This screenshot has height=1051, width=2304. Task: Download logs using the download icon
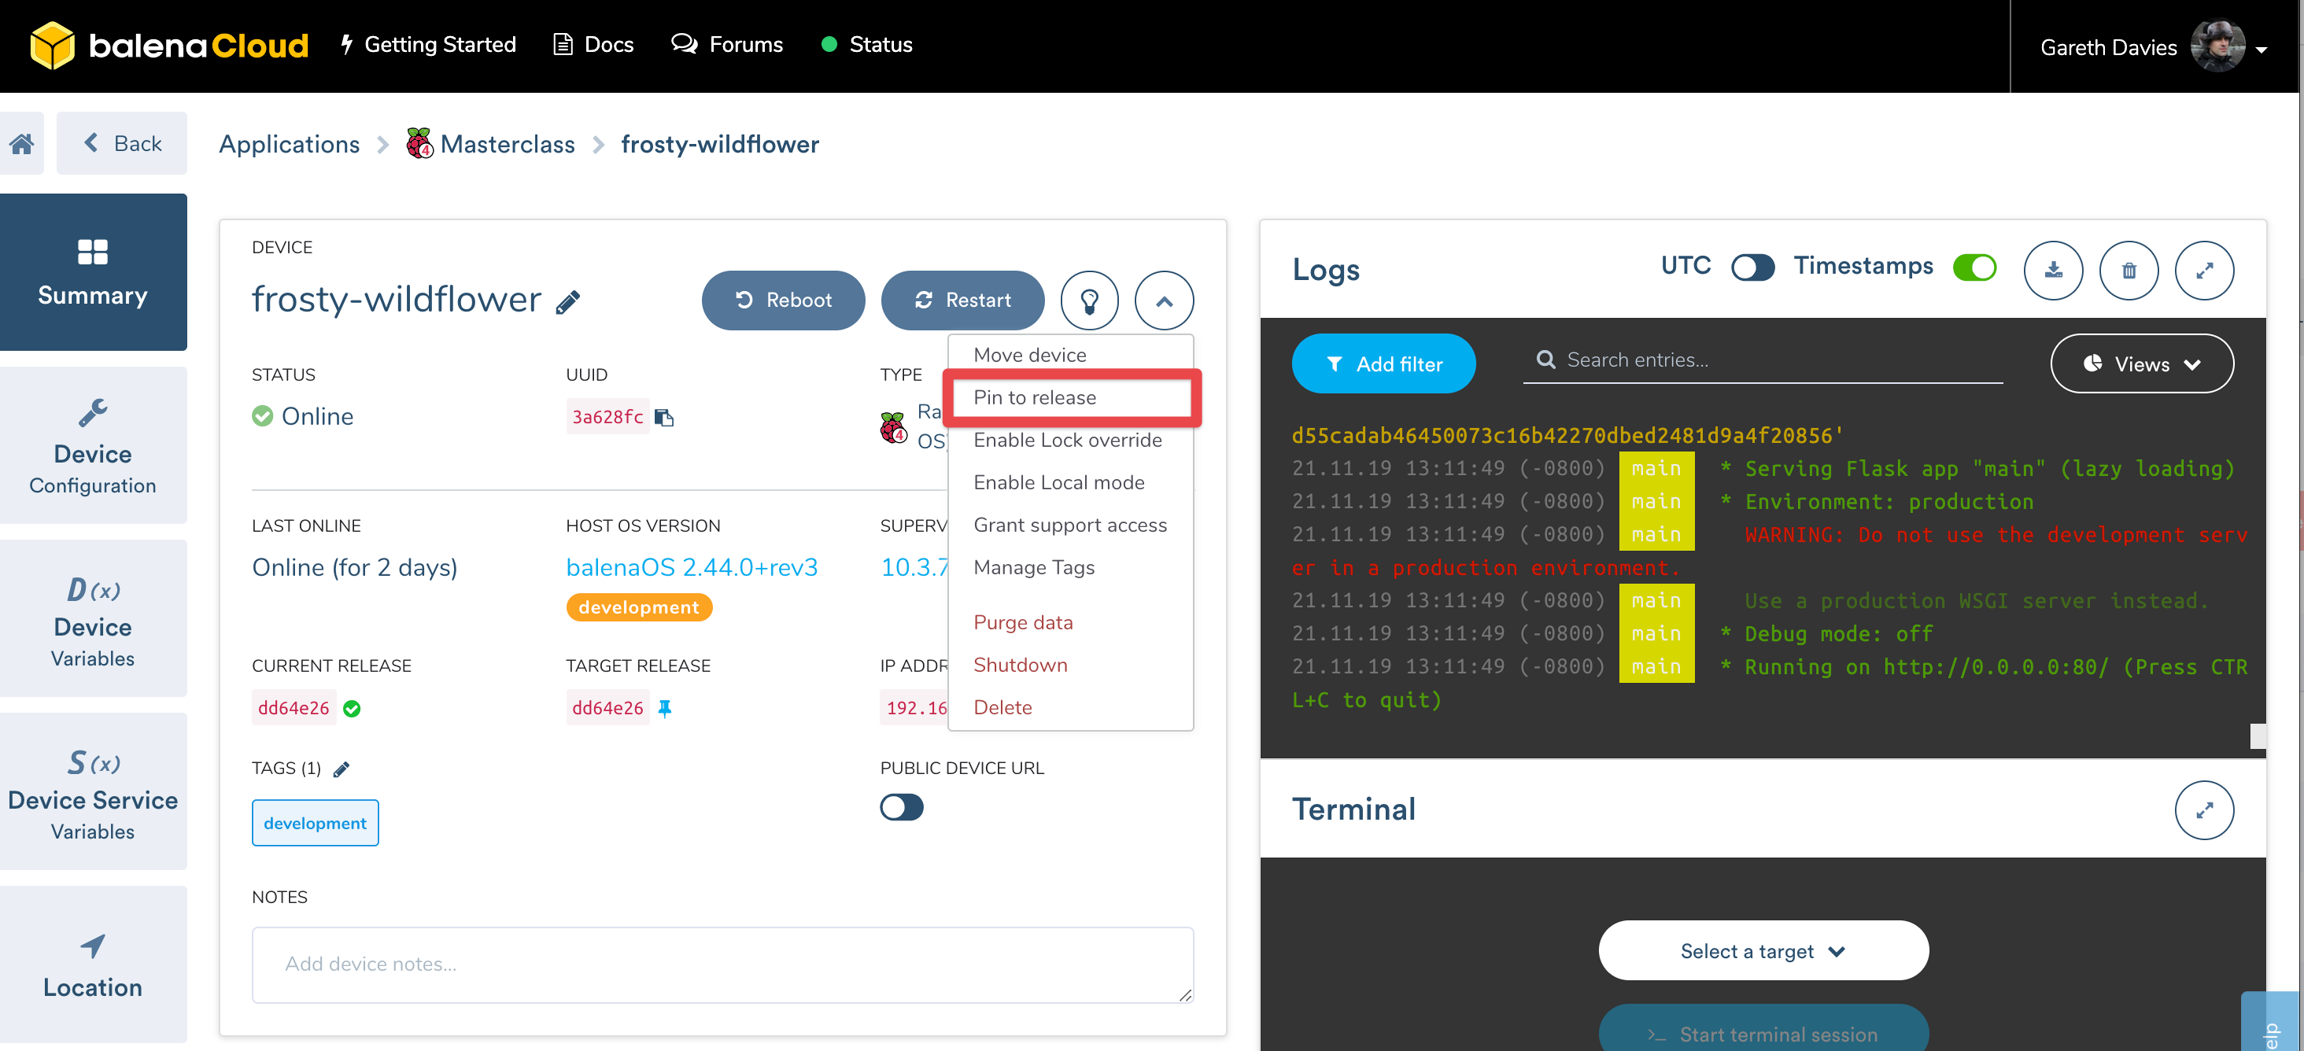click(x=2053, y=270)
